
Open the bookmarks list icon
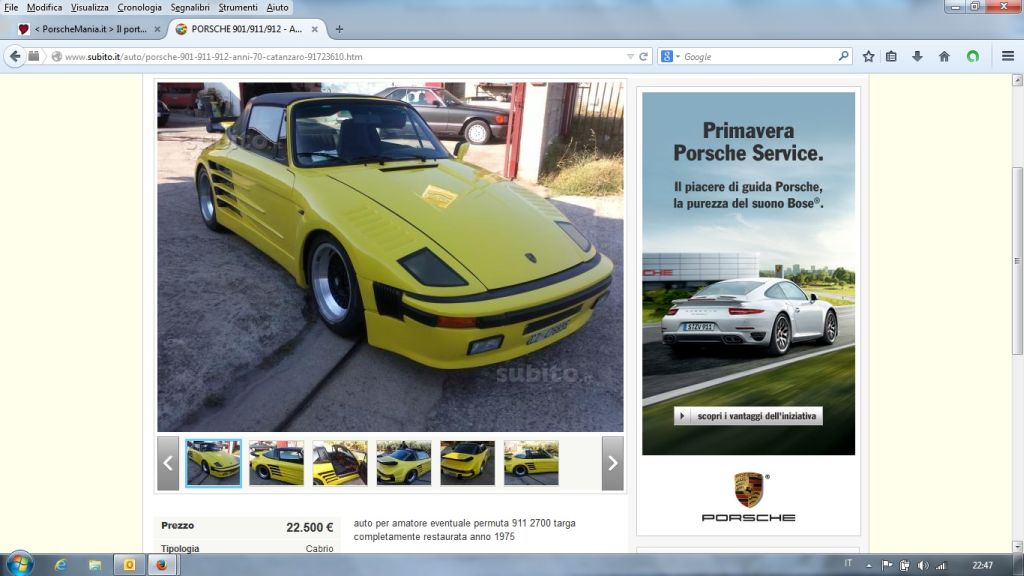coord(891,57)
